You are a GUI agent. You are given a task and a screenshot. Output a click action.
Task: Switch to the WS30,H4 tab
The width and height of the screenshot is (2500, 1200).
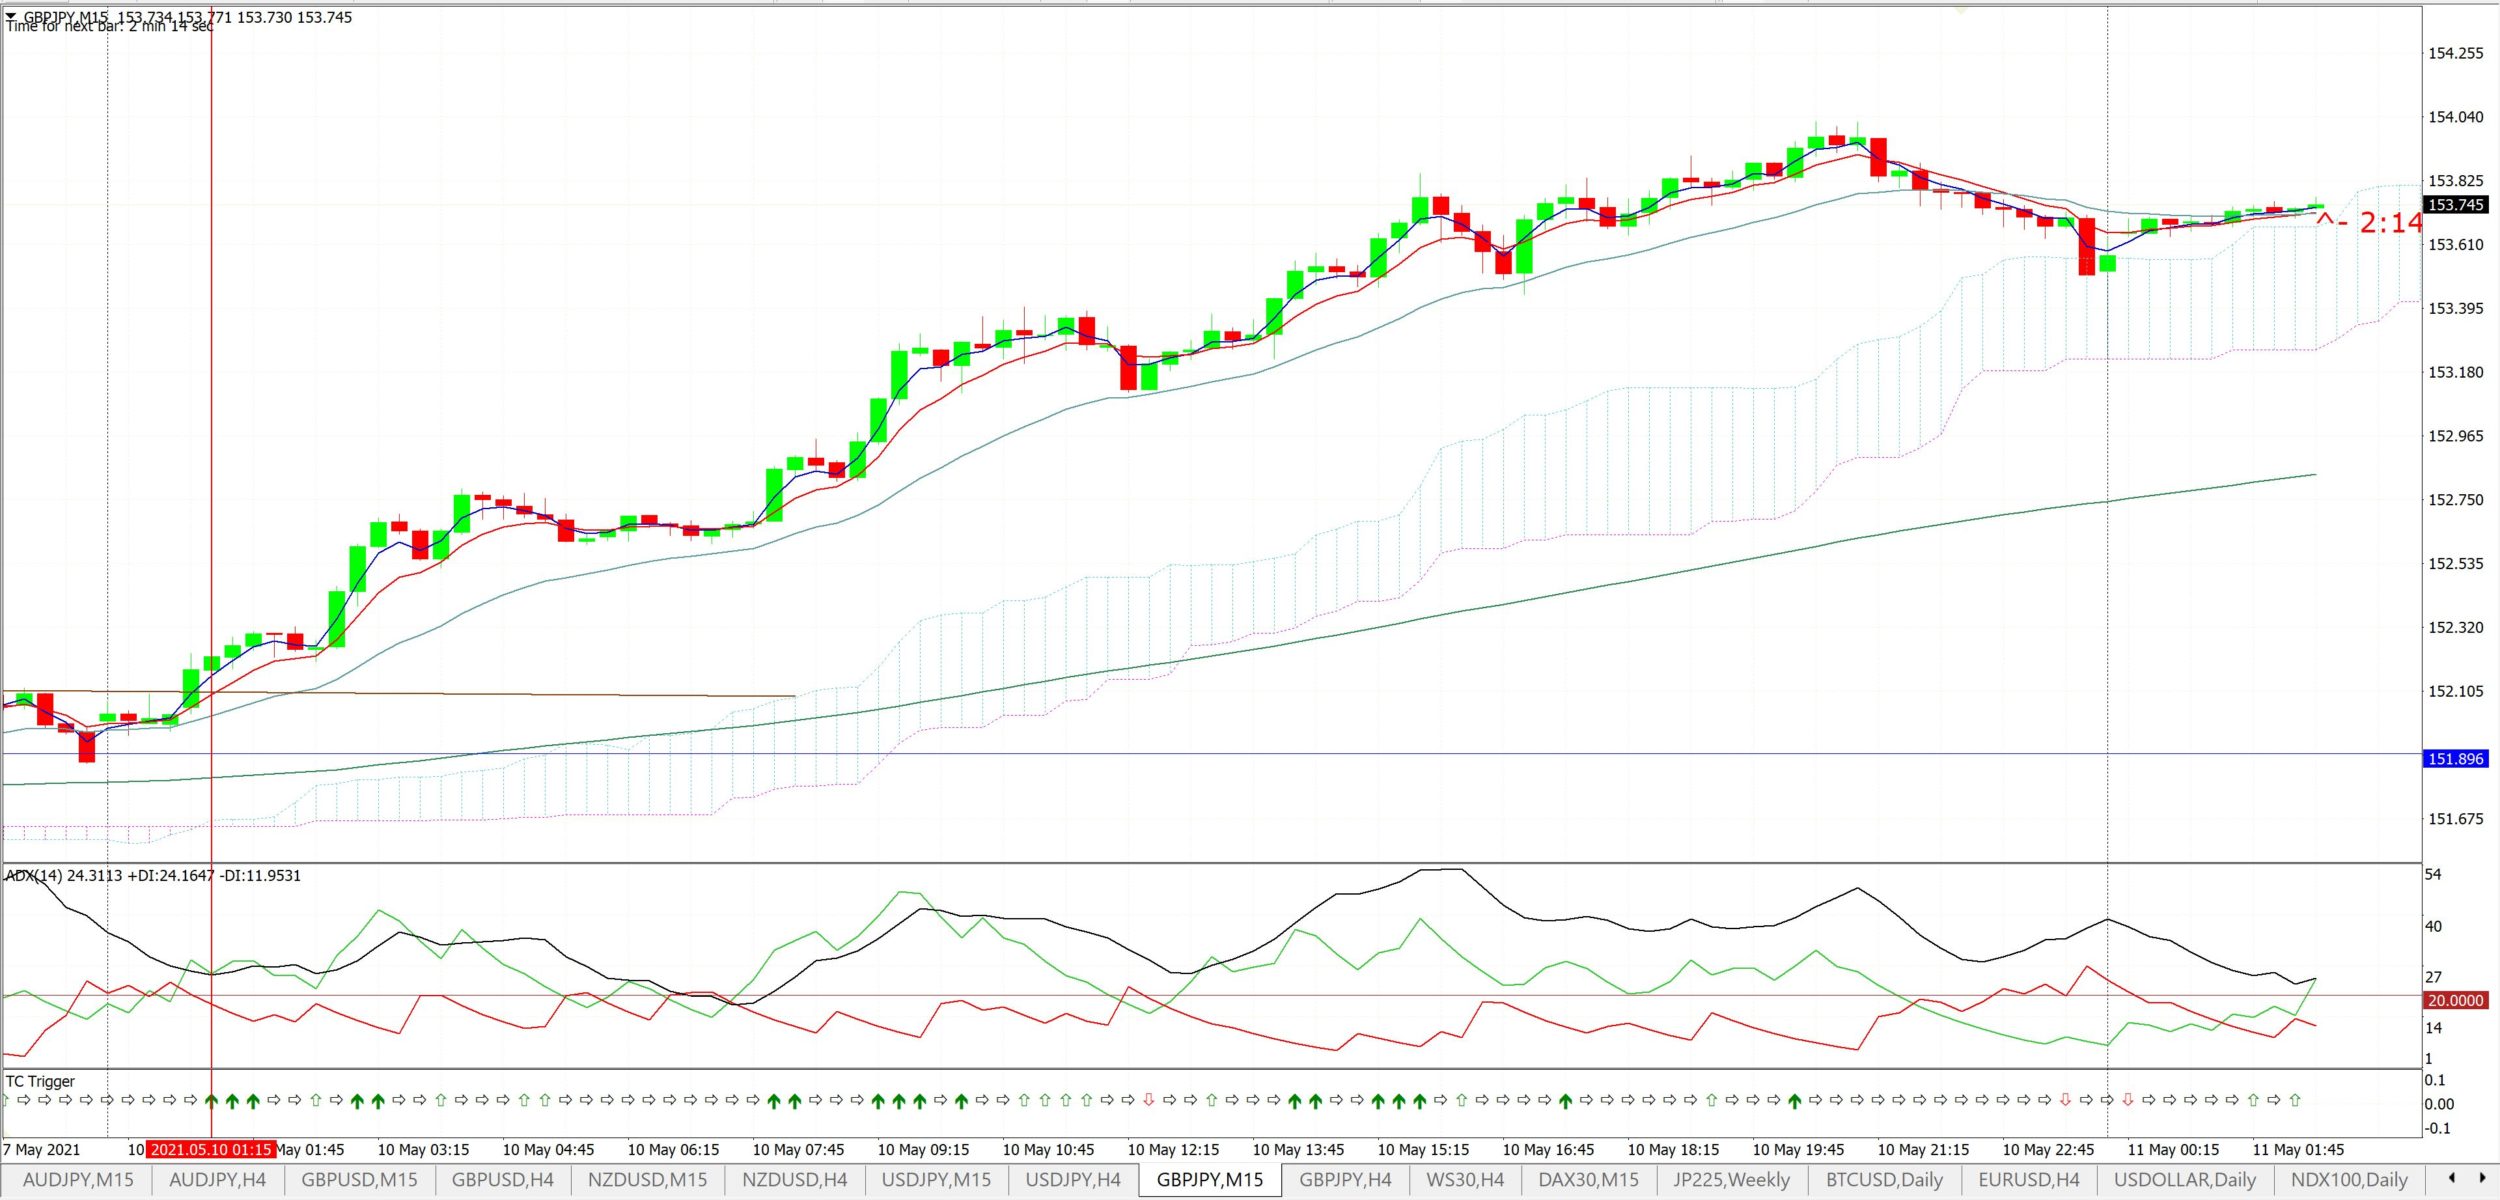click(x=1465, y=1180)
